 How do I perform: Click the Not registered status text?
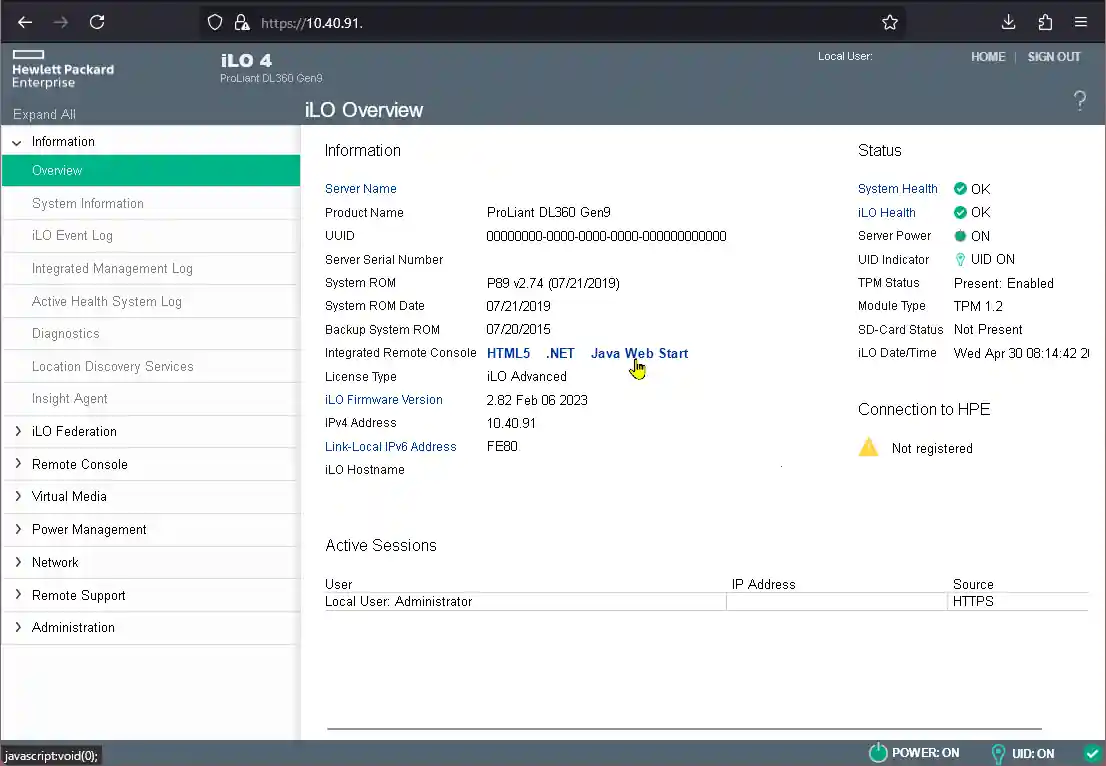click(932, 449)
